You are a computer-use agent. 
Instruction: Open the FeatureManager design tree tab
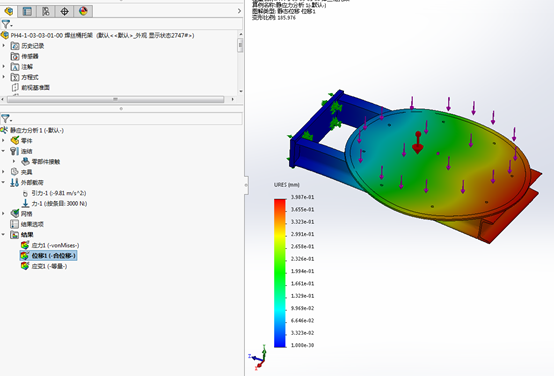[9, 11]
